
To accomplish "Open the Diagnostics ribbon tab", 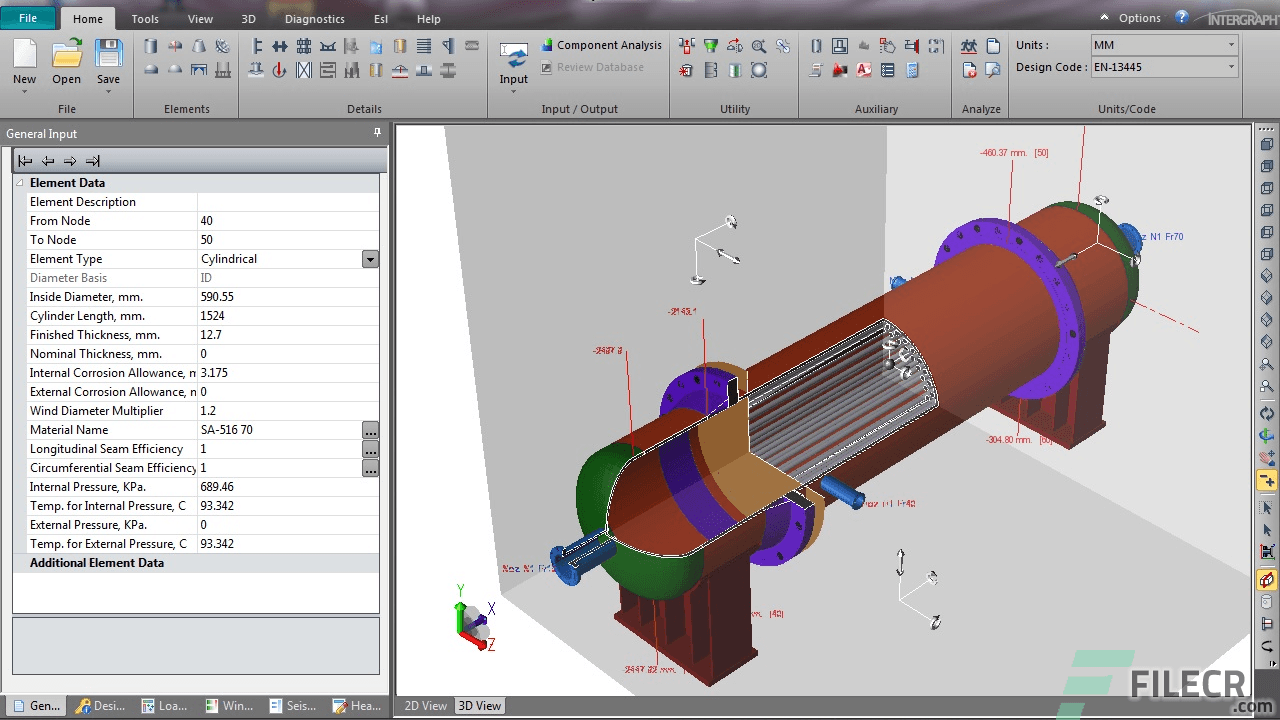I will coord(314,19).
